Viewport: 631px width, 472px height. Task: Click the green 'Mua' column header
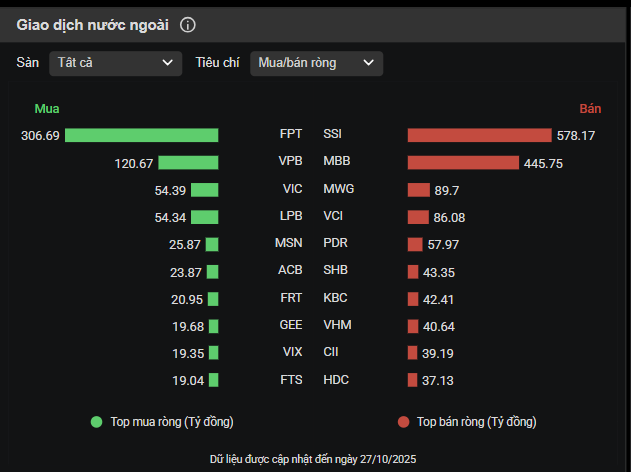pyautogui.click(x=47, y=108)
